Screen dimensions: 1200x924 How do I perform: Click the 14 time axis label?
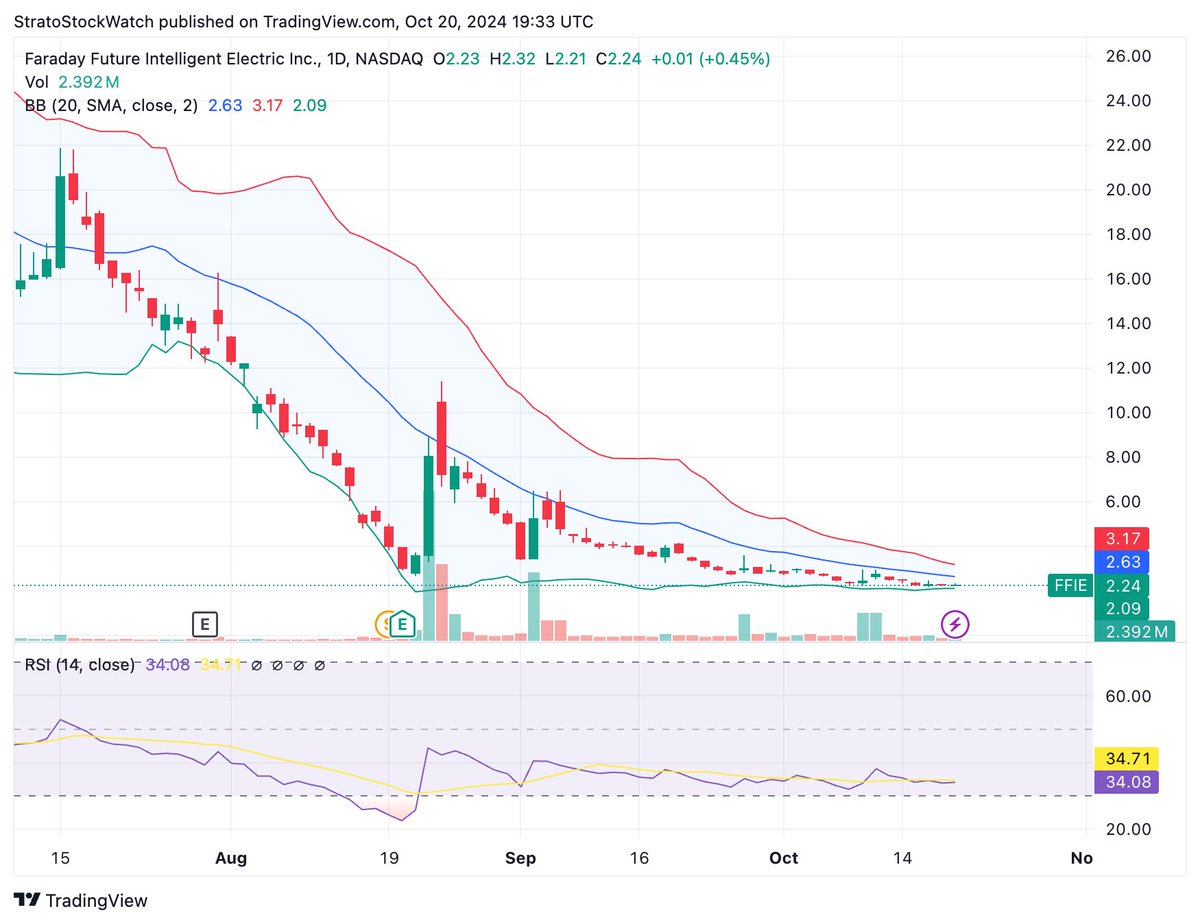tap(902, 858)
